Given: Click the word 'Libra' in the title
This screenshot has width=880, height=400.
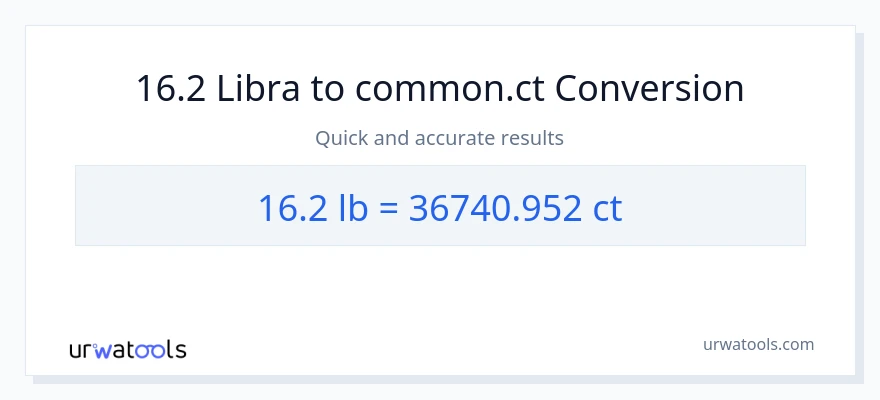Looking at the screenshot, I should (244, 89).
